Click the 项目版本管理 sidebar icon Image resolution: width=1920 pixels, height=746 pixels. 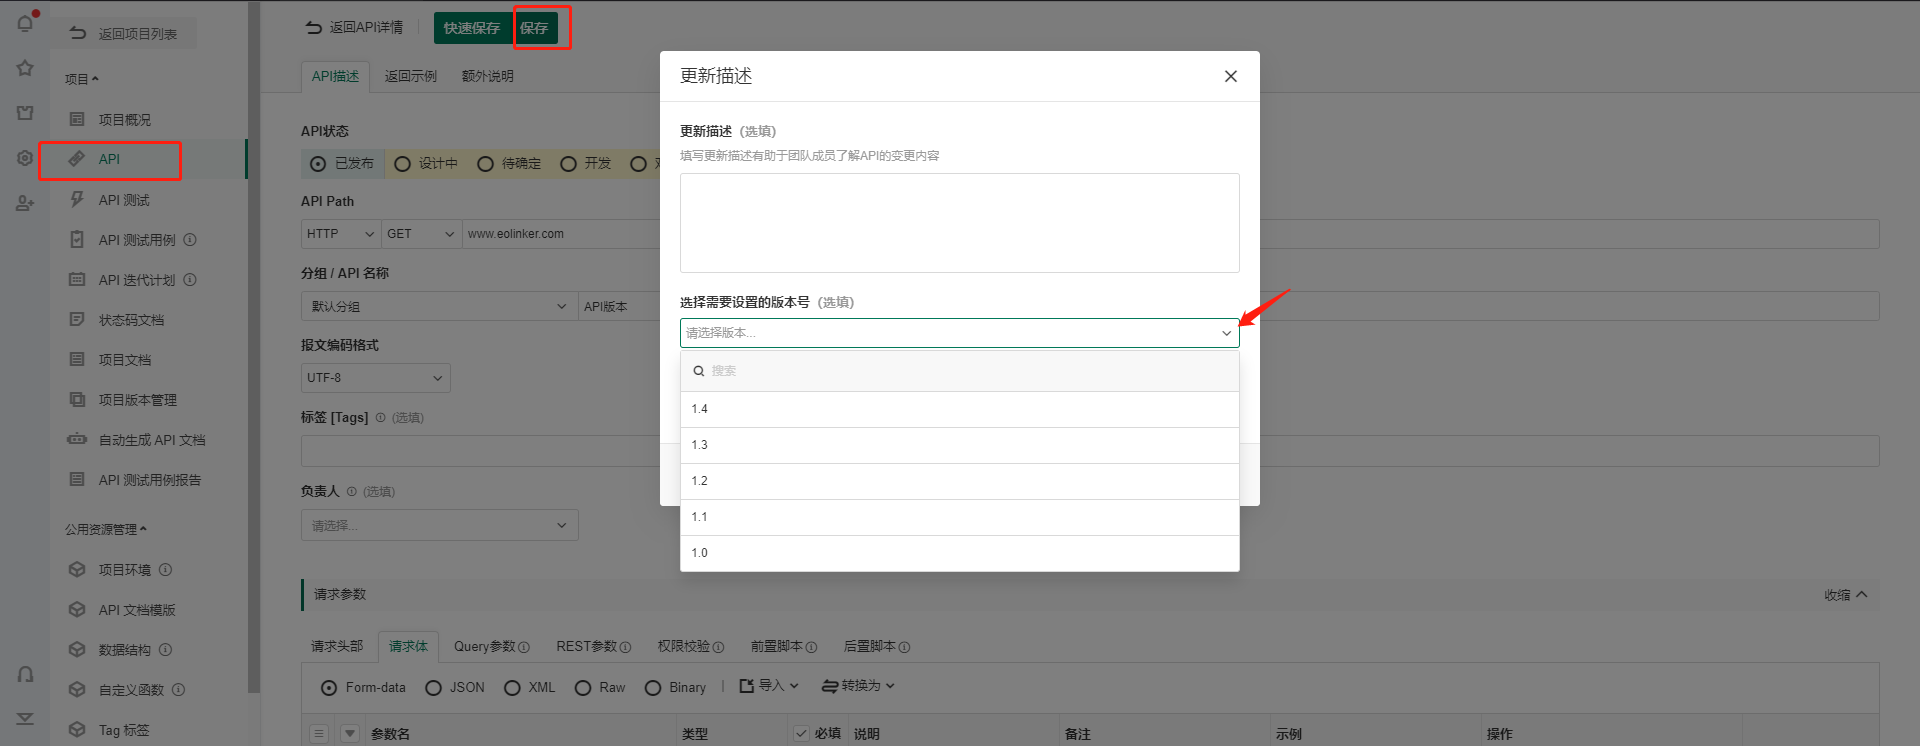pyautogui.click(x=77, y=399)
